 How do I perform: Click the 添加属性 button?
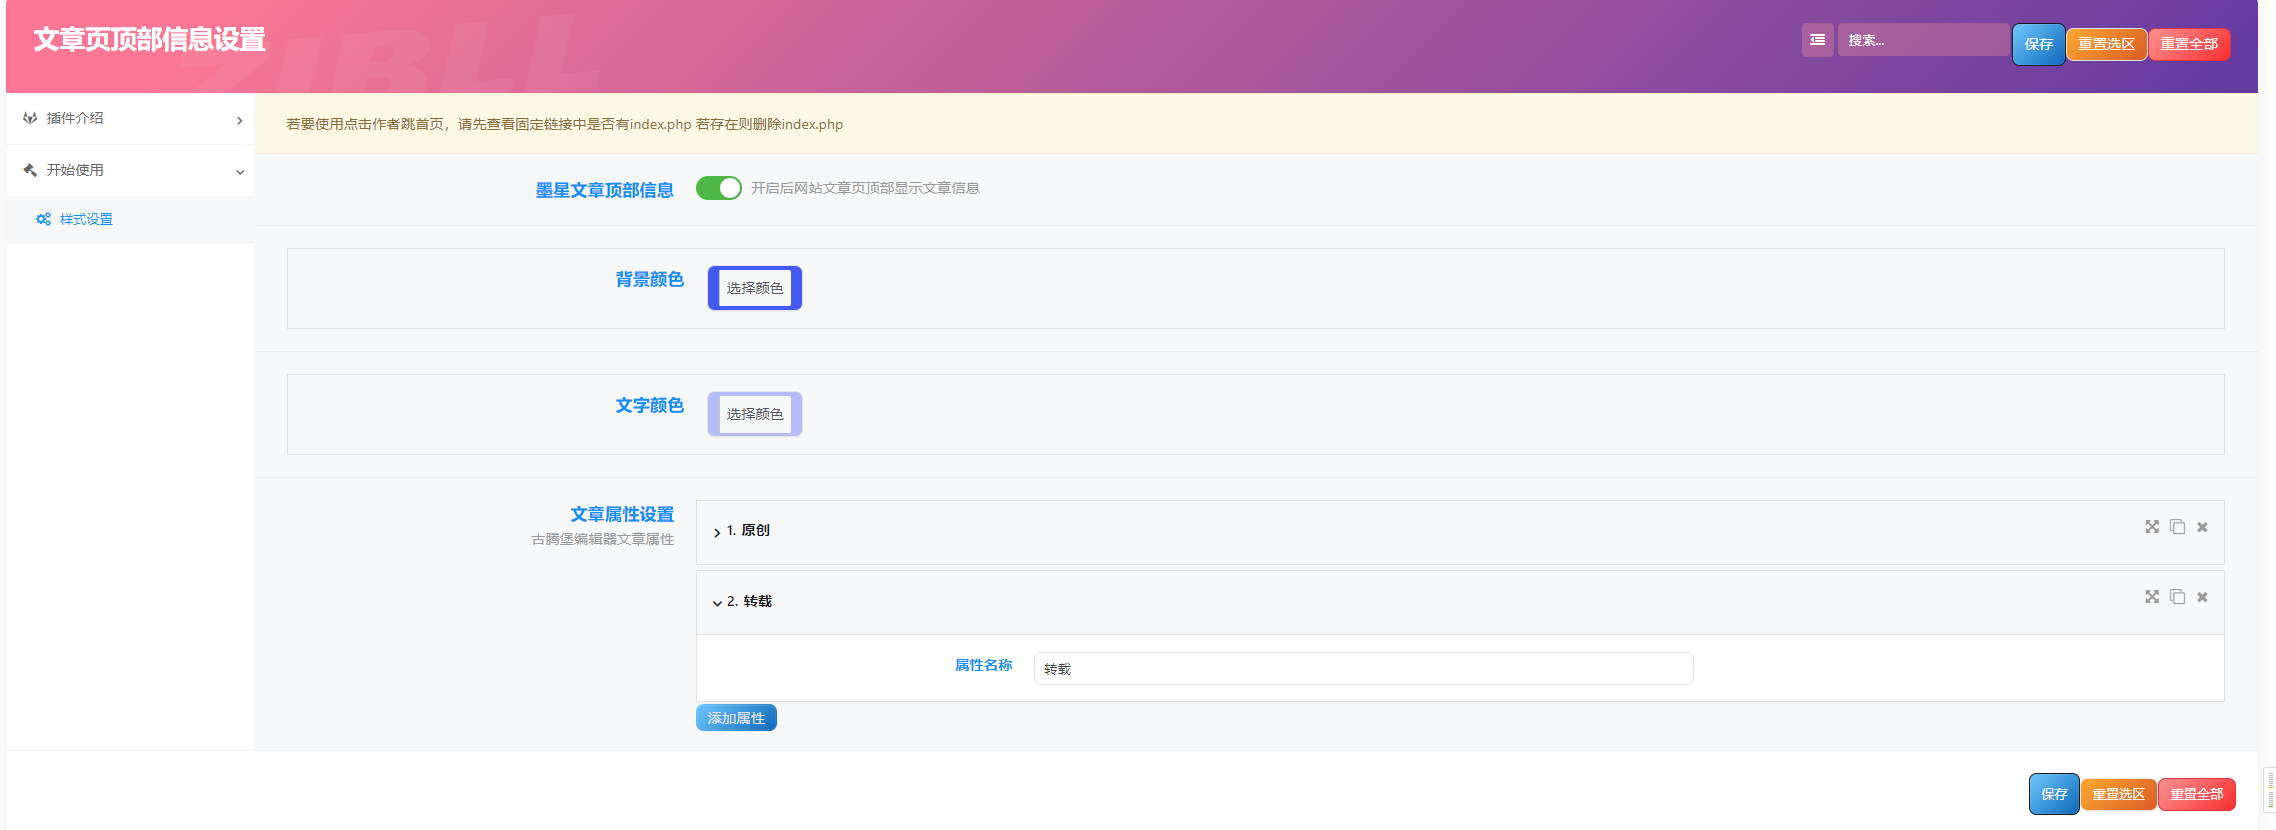[x=736, y=718]
